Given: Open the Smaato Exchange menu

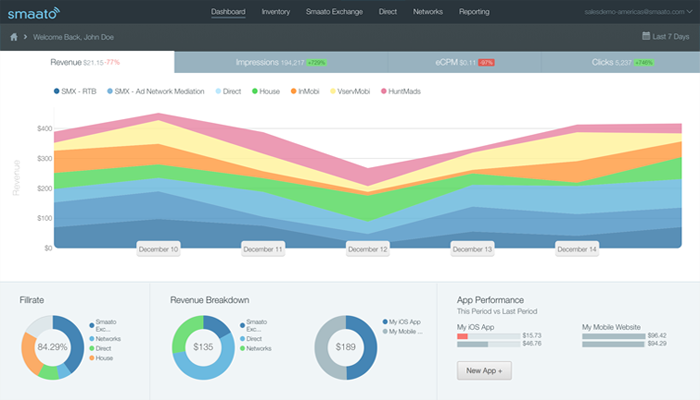Looking at the screenshot, I should [334, 12].
